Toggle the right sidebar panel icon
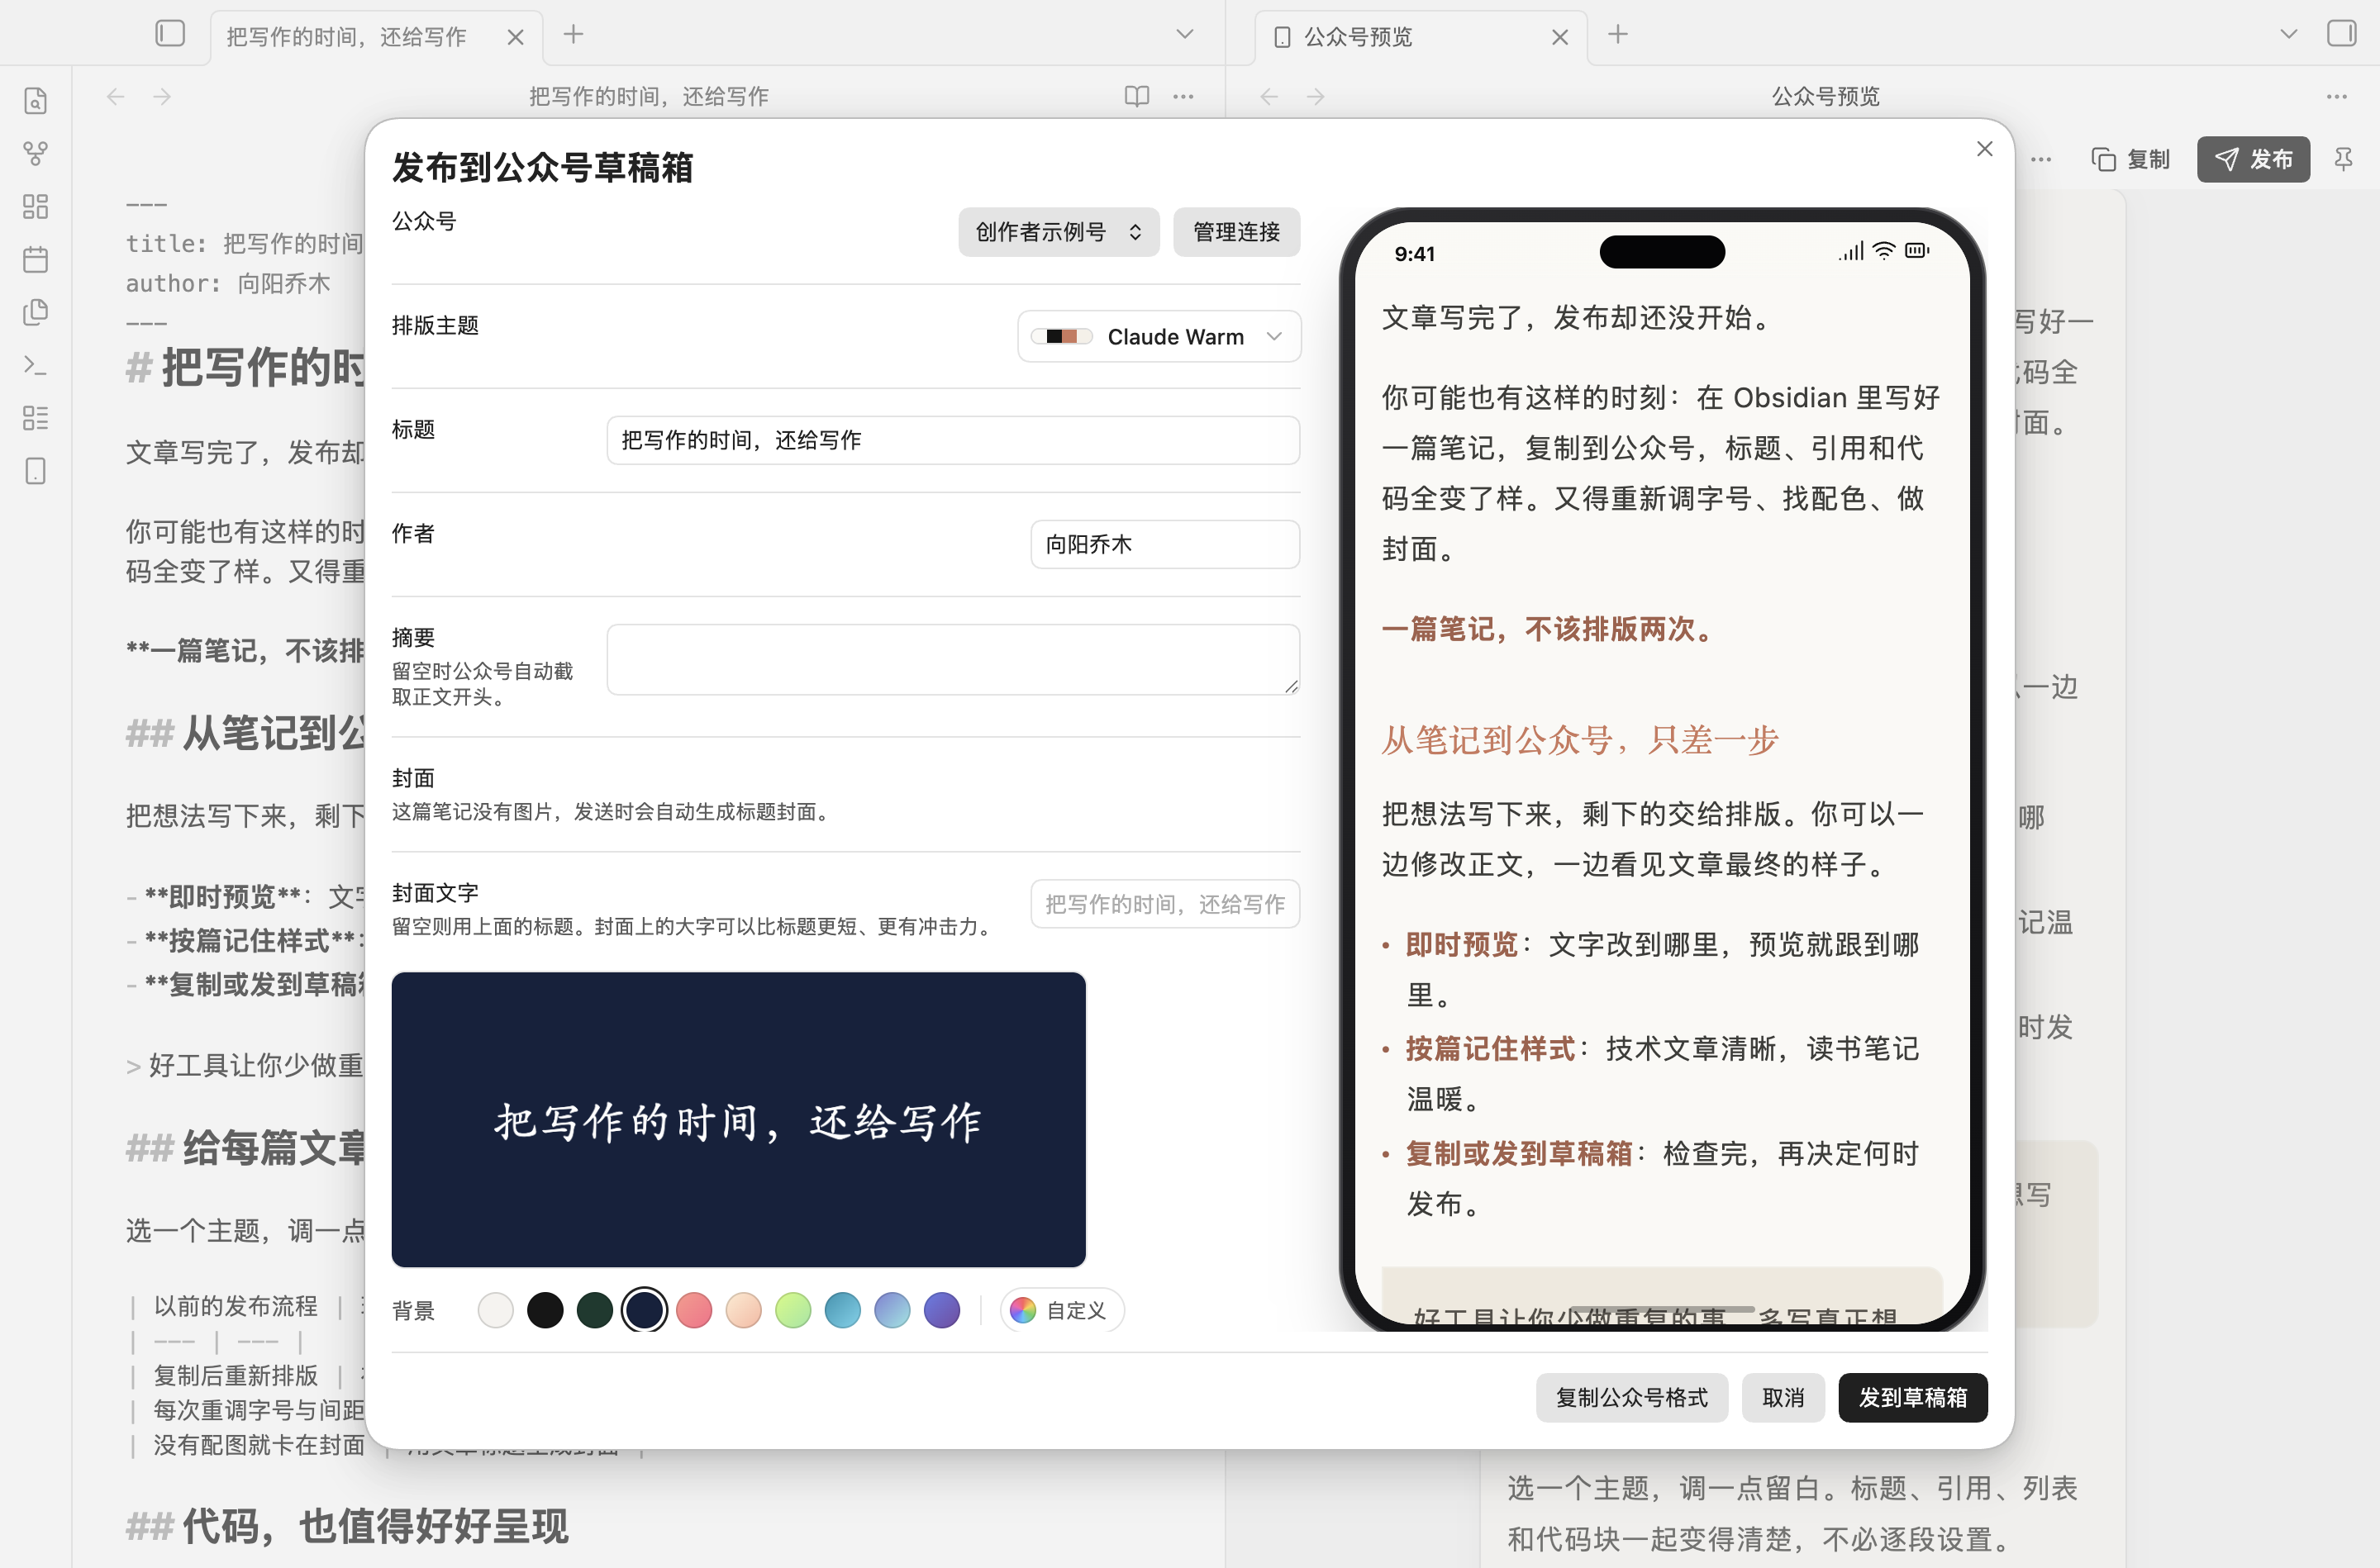 (2341, 34)
